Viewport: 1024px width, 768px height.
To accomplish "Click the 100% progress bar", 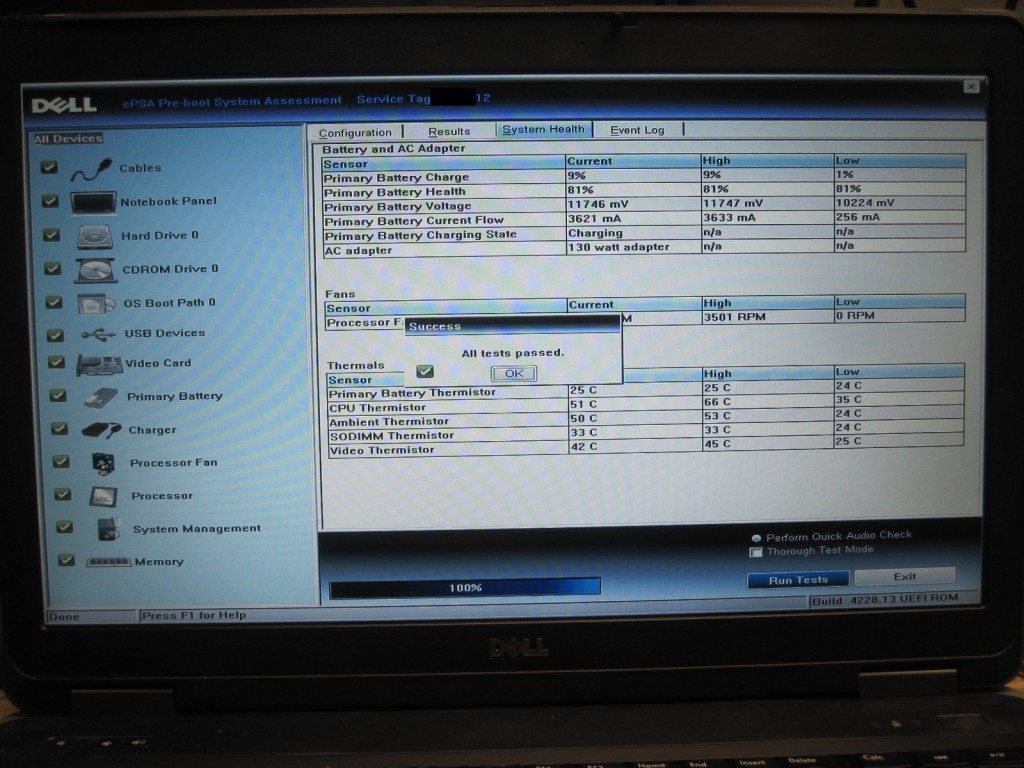I will coord(465,588).
